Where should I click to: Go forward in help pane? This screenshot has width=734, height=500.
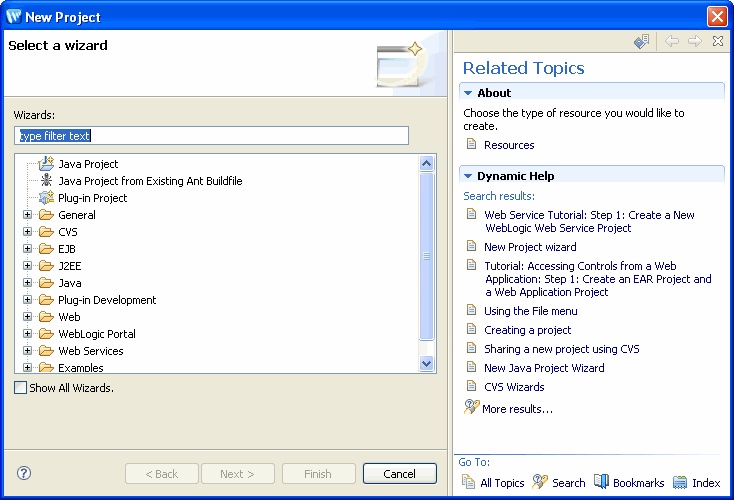(695, 41)
